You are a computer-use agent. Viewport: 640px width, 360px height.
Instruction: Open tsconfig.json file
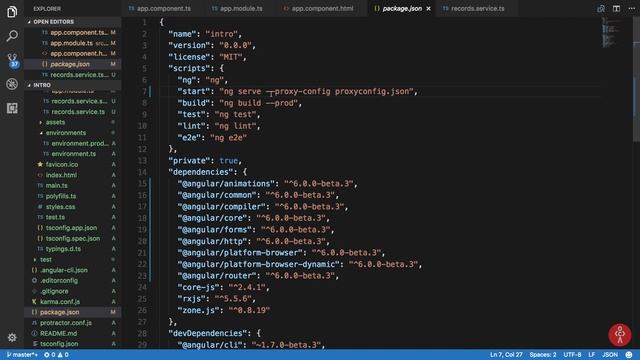[73, 344]
